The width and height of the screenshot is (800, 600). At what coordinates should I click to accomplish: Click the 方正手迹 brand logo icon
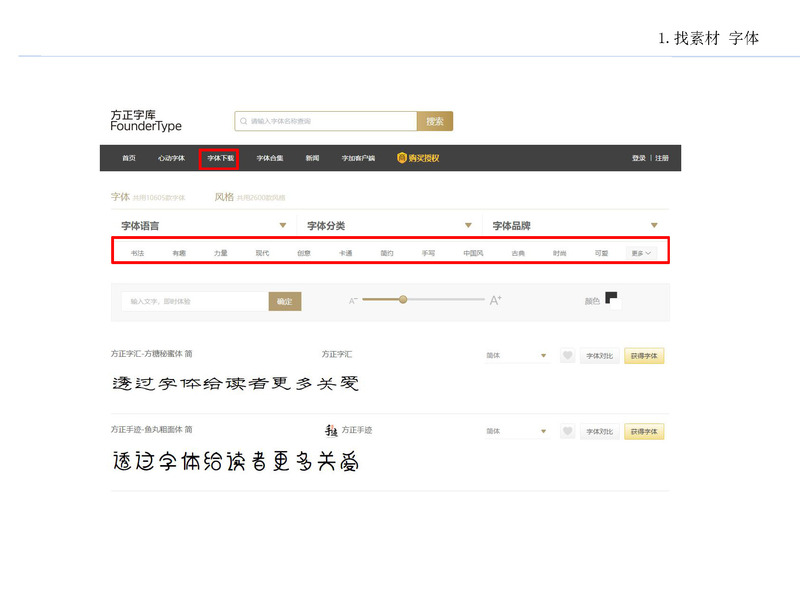331,431
